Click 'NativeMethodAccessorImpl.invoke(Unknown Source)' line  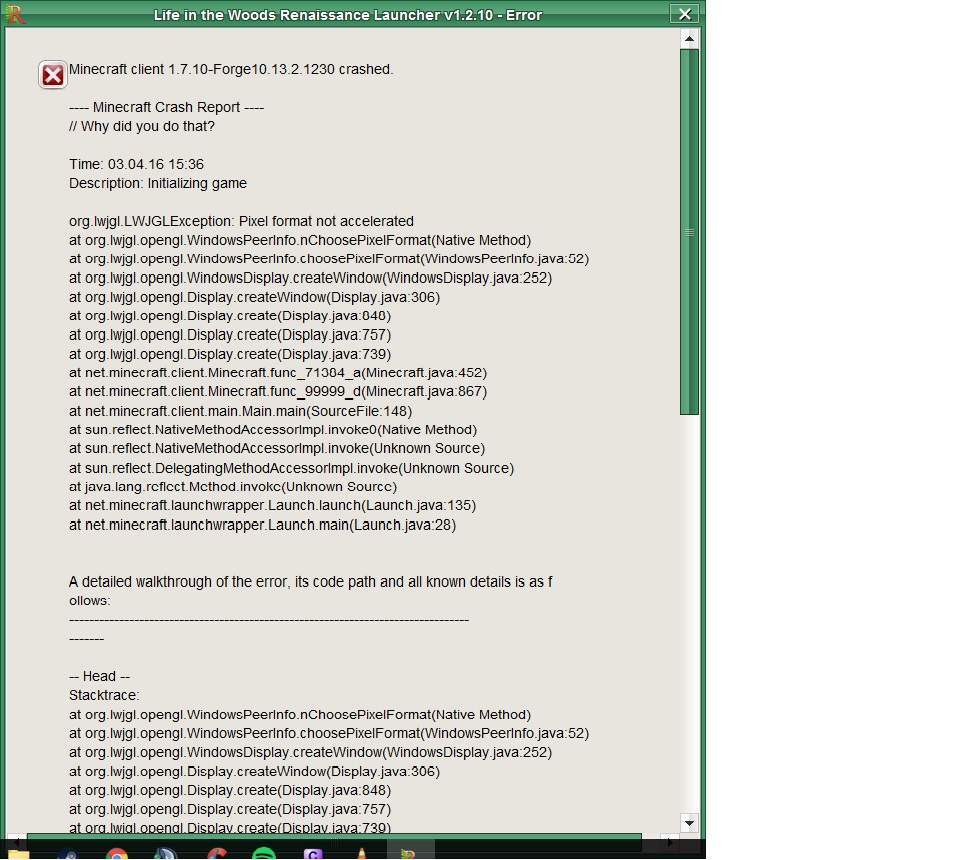277,448
